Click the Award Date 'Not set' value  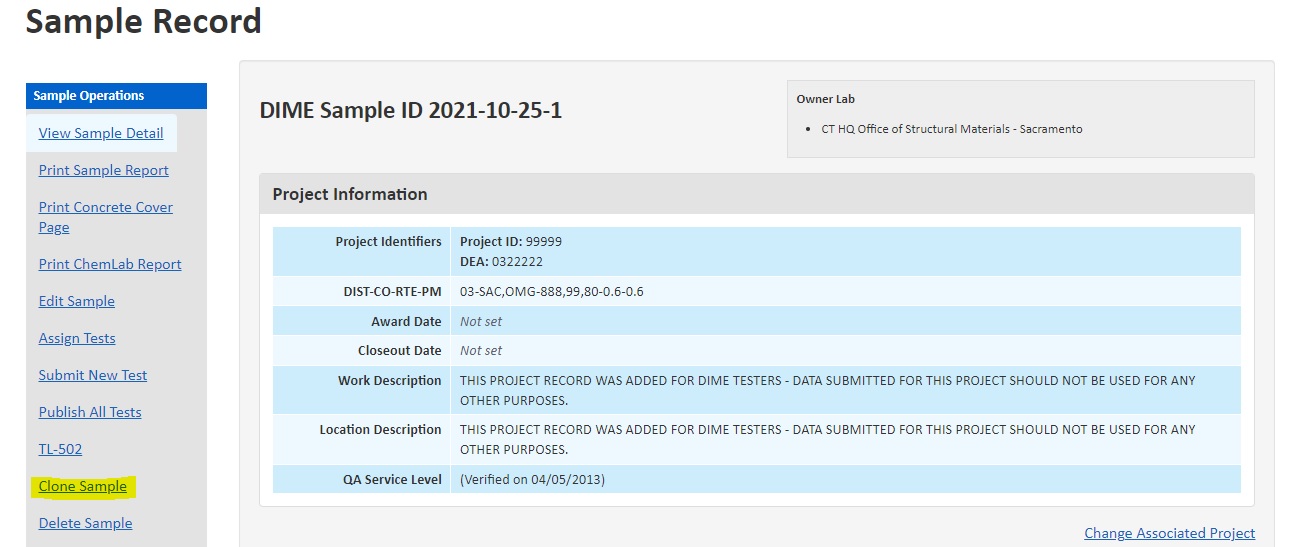pos(481,321)
